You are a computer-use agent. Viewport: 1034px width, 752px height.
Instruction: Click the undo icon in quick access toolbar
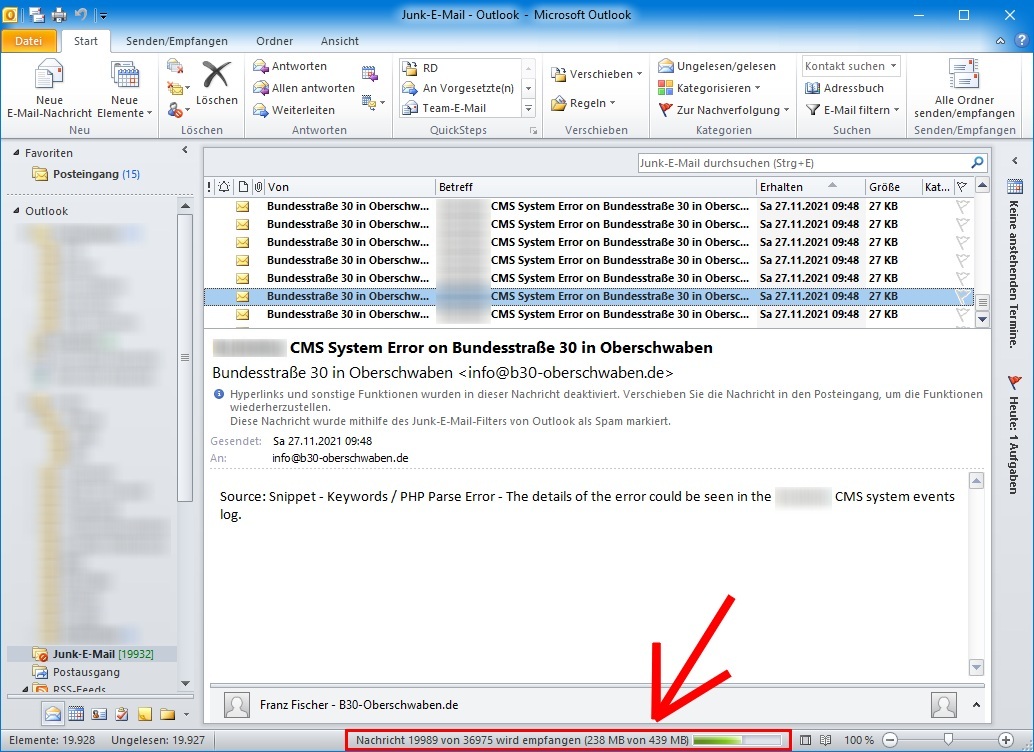[x=81, y=14]
